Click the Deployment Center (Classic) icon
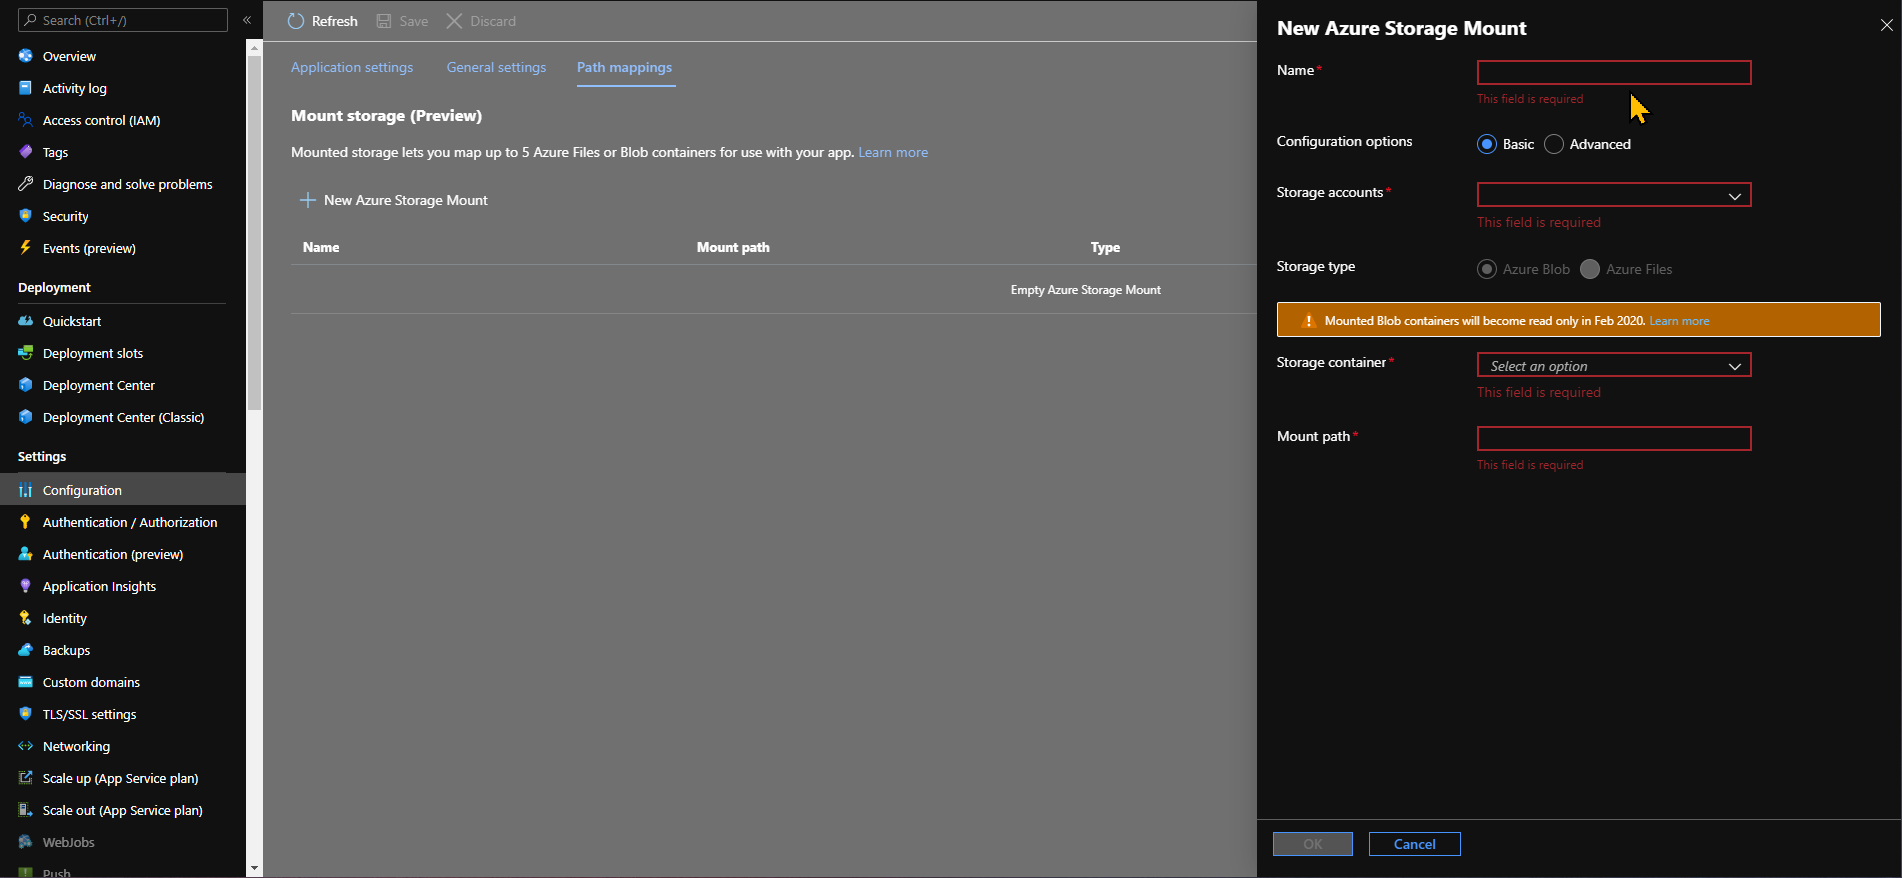1902x878 pixels. click(x=26, y=417)
